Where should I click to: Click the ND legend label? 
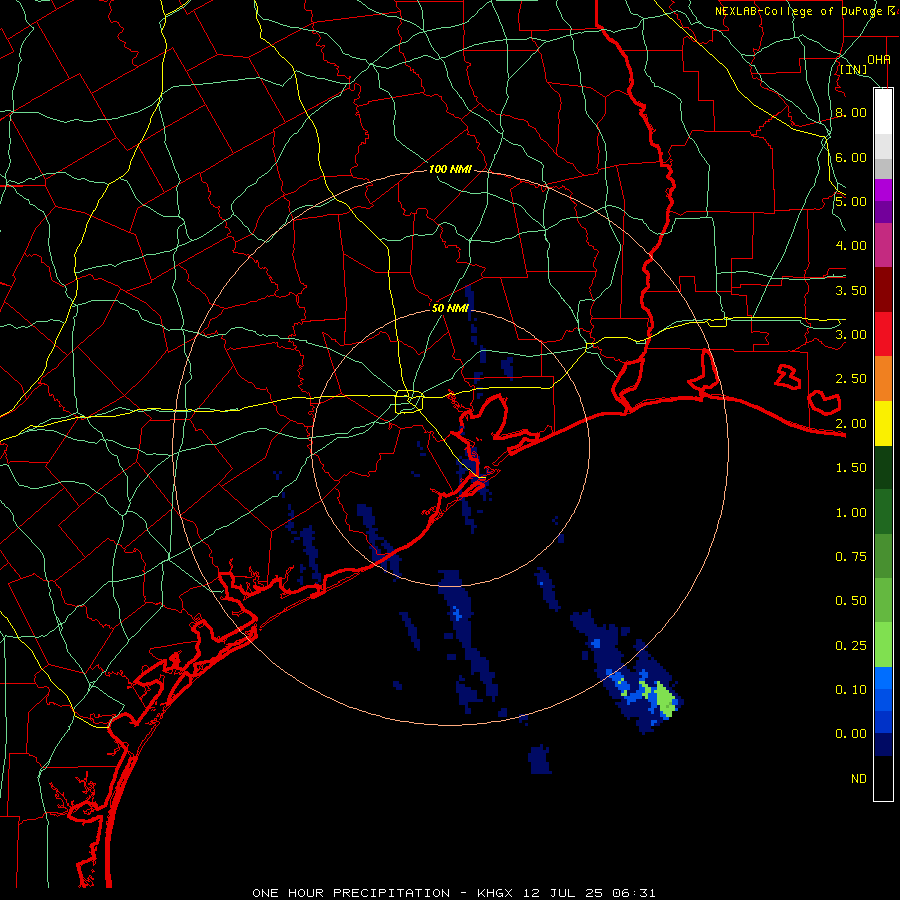859,779
